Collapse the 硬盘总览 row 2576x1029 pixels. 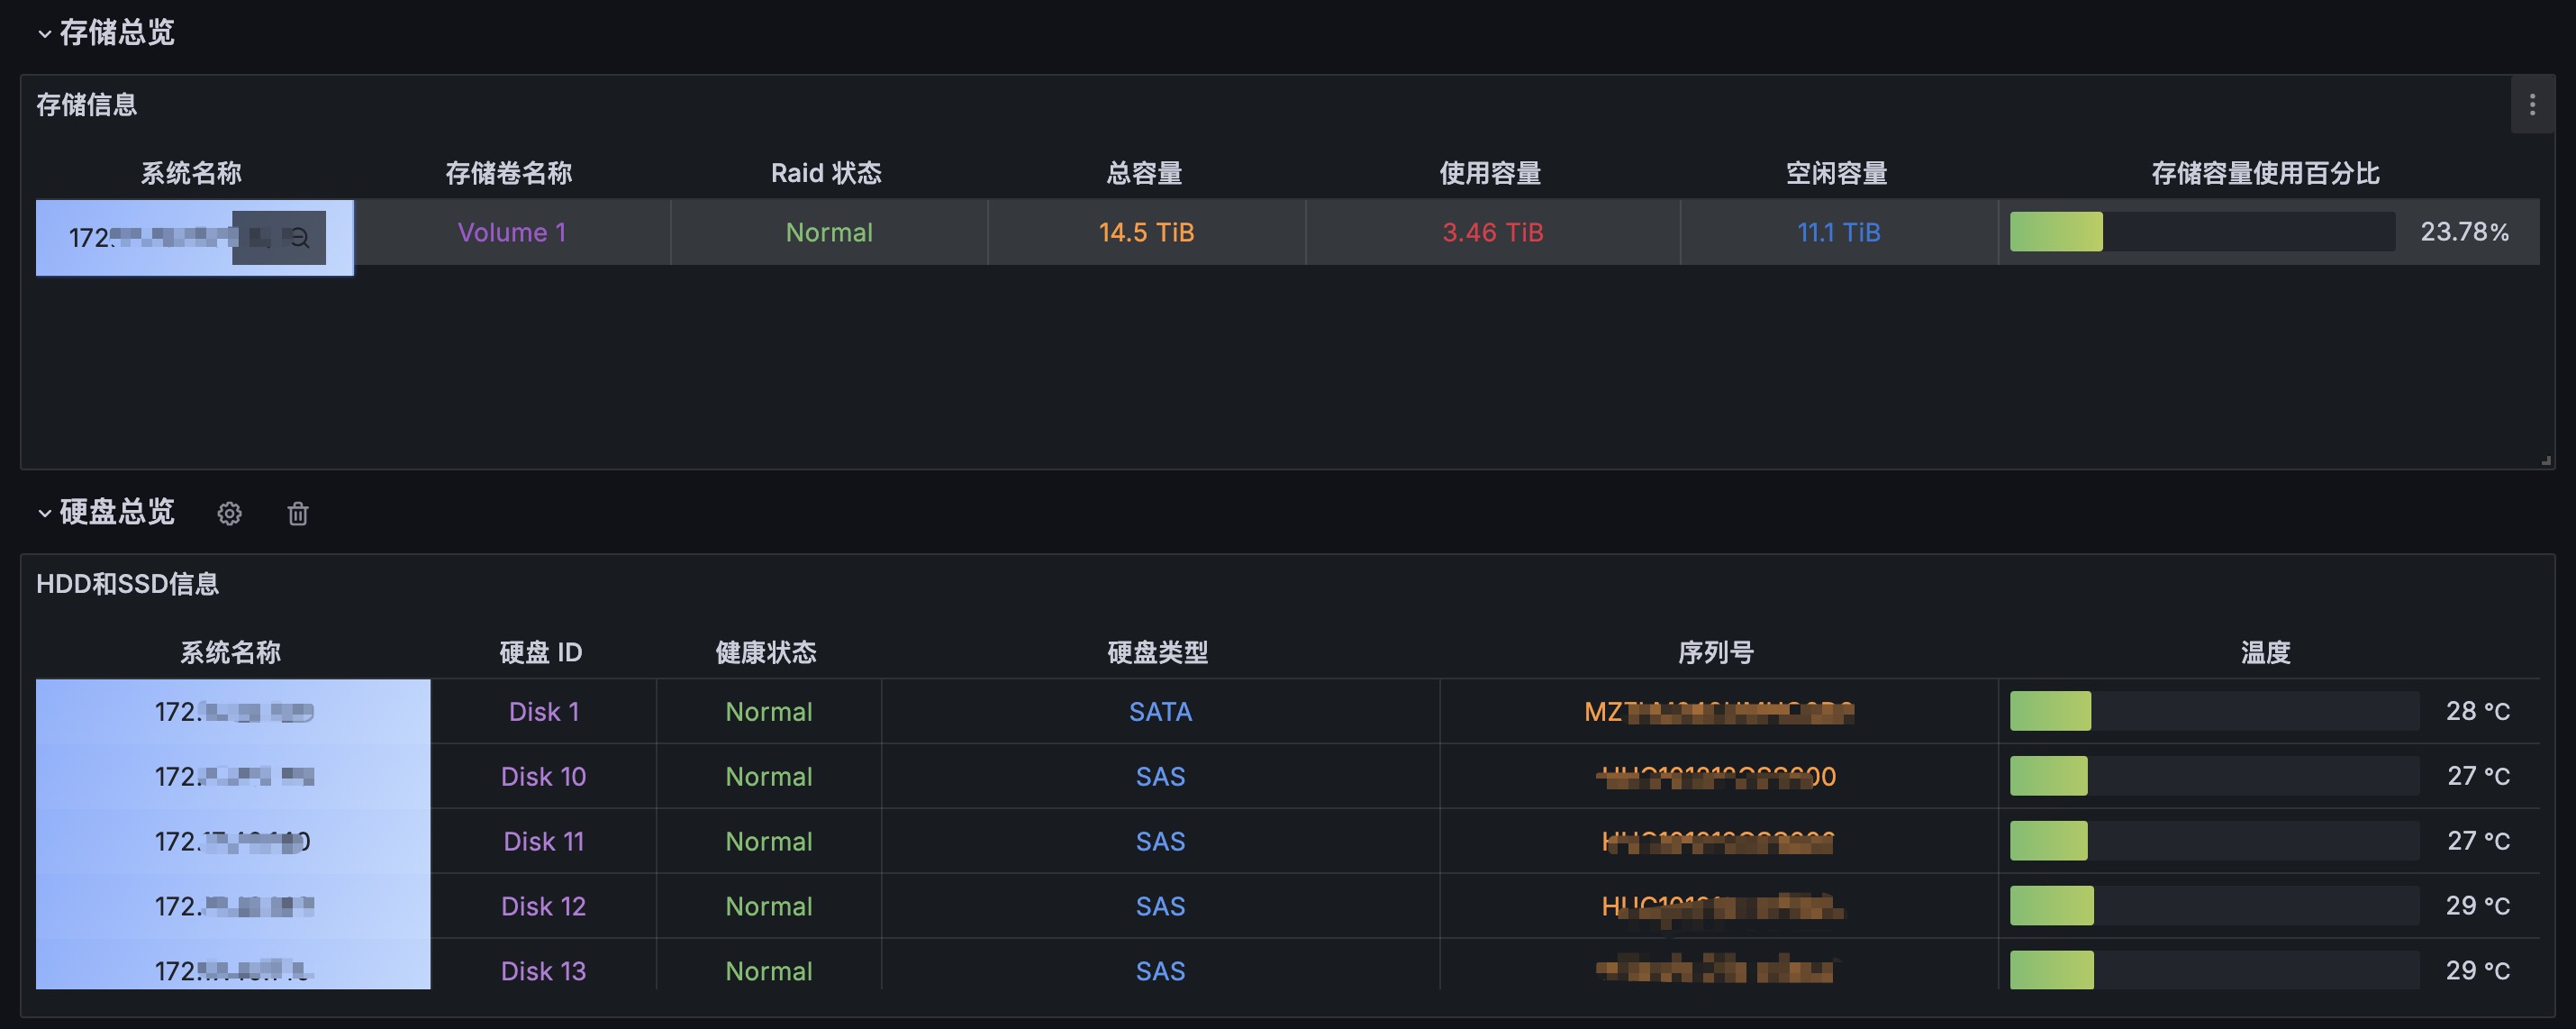point(44,513)
